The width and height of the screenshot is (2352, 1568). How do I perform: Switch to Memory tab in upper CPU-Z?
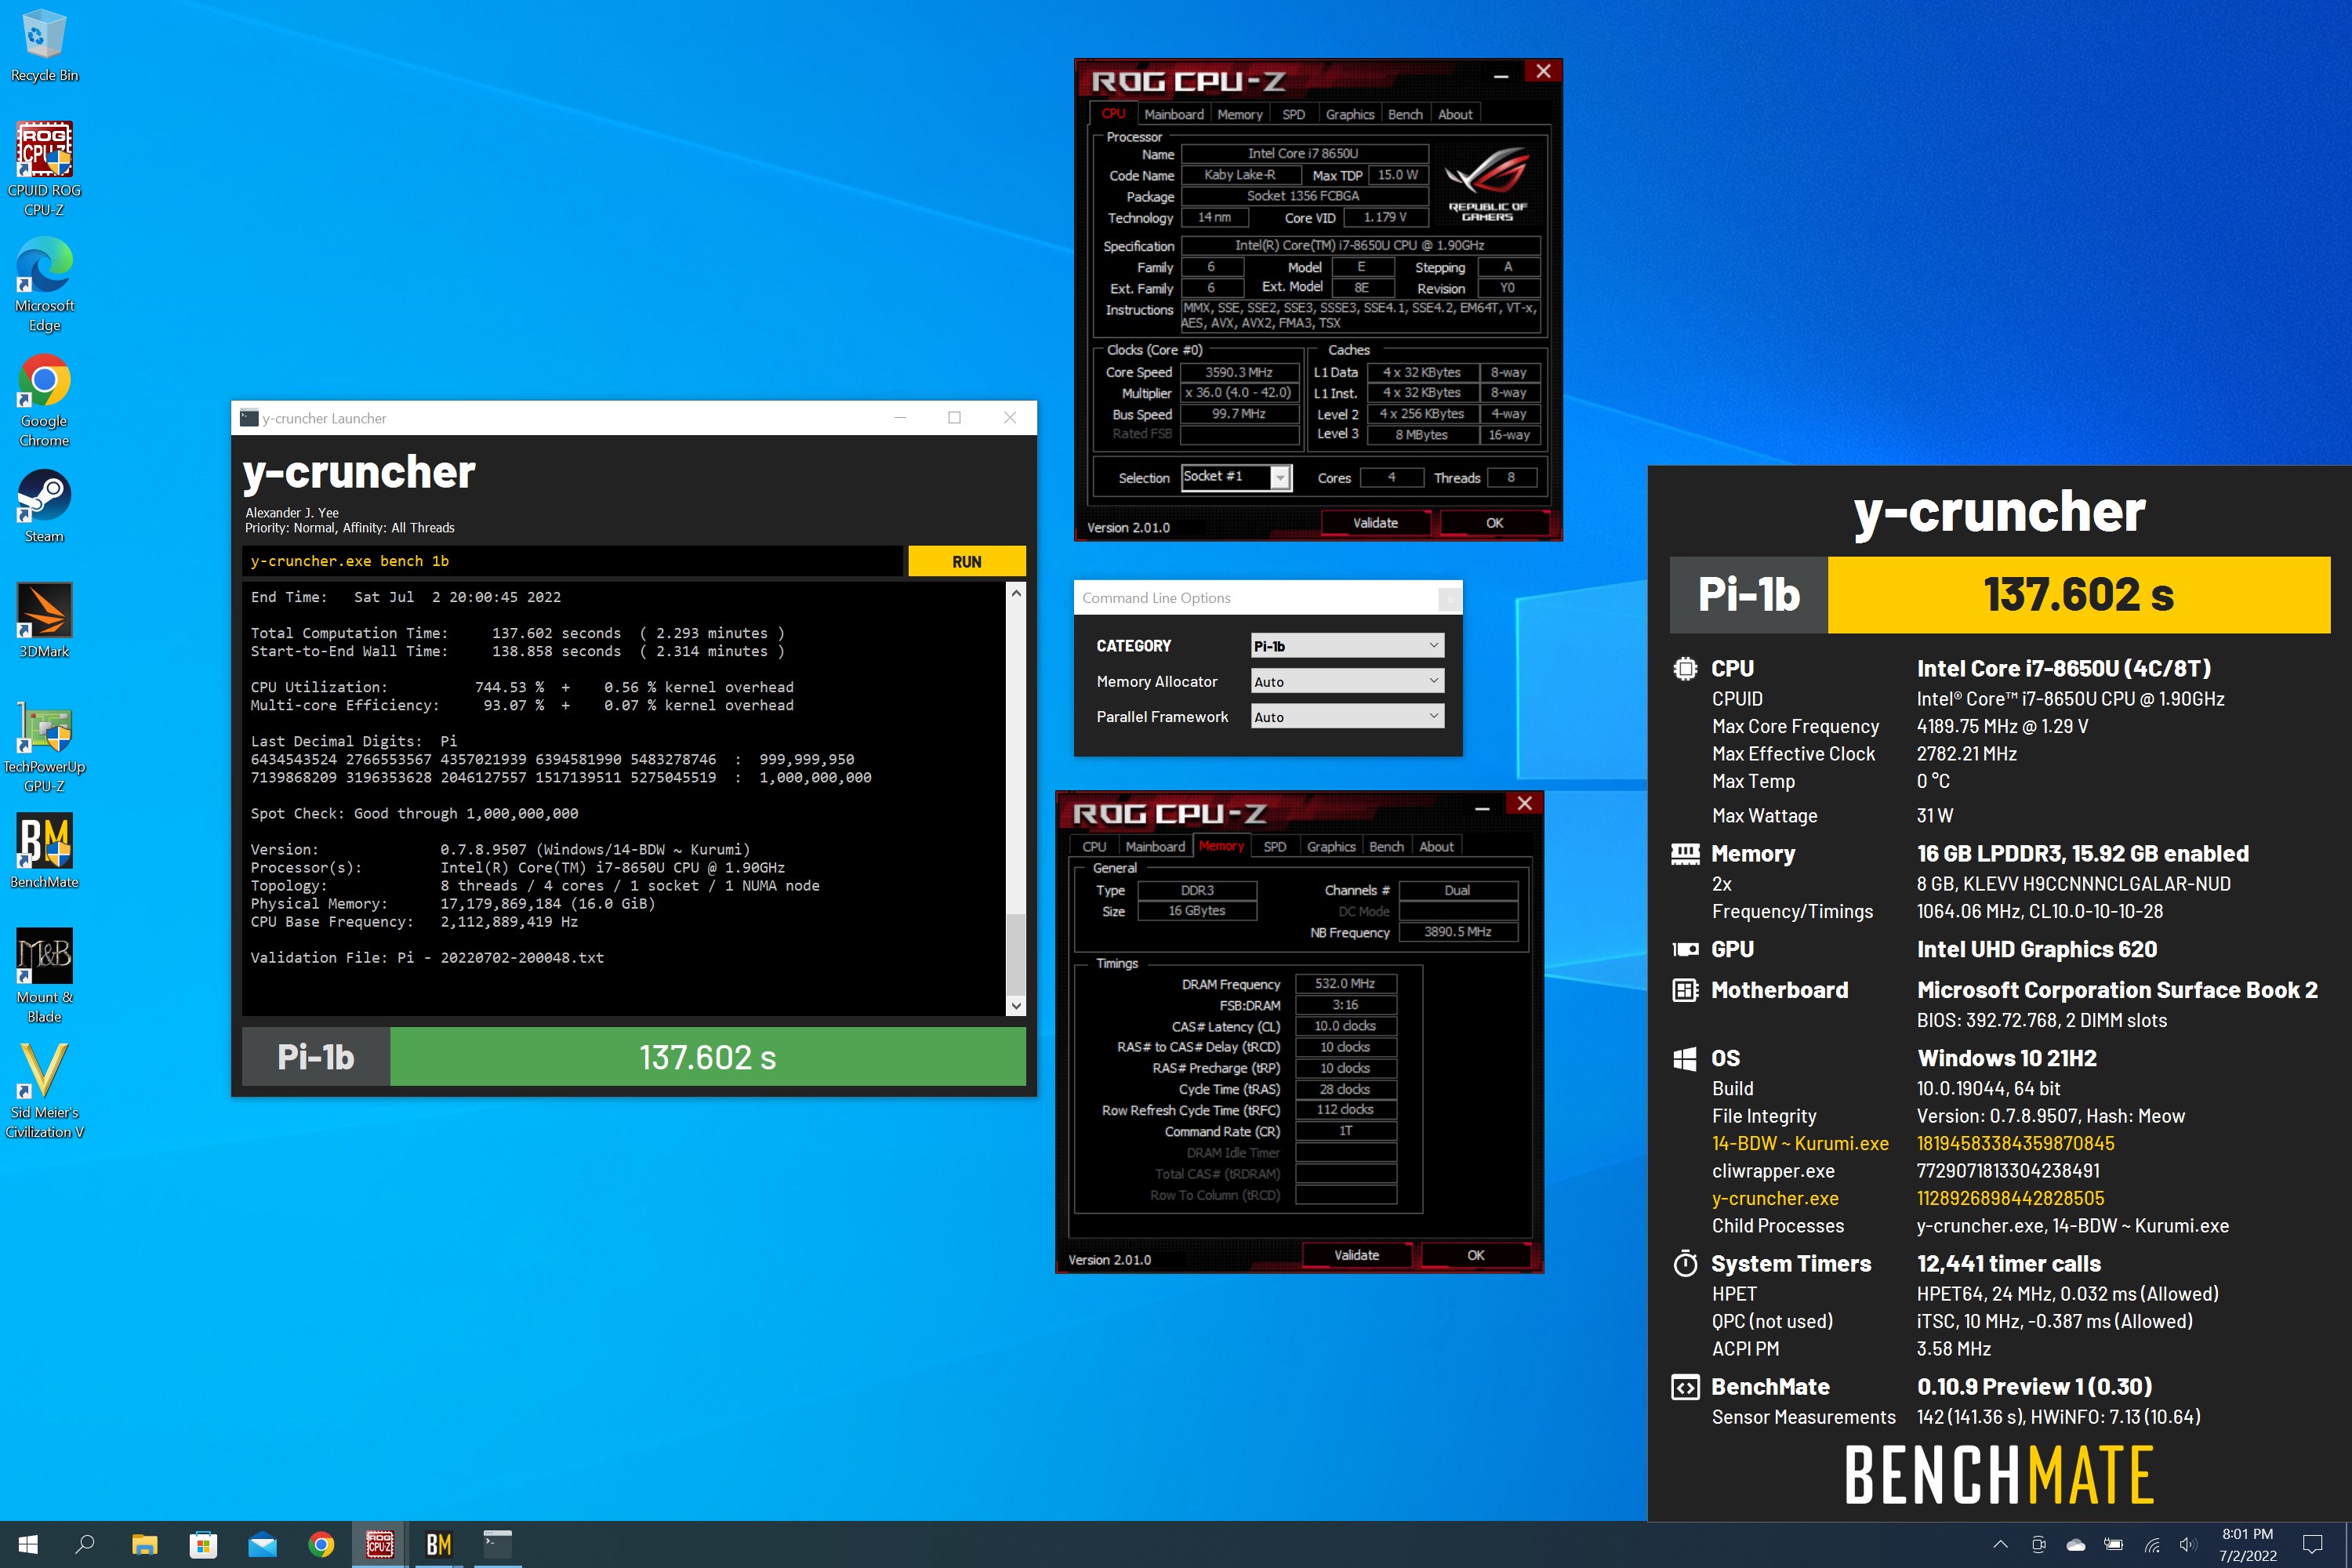coord(1239,114)
